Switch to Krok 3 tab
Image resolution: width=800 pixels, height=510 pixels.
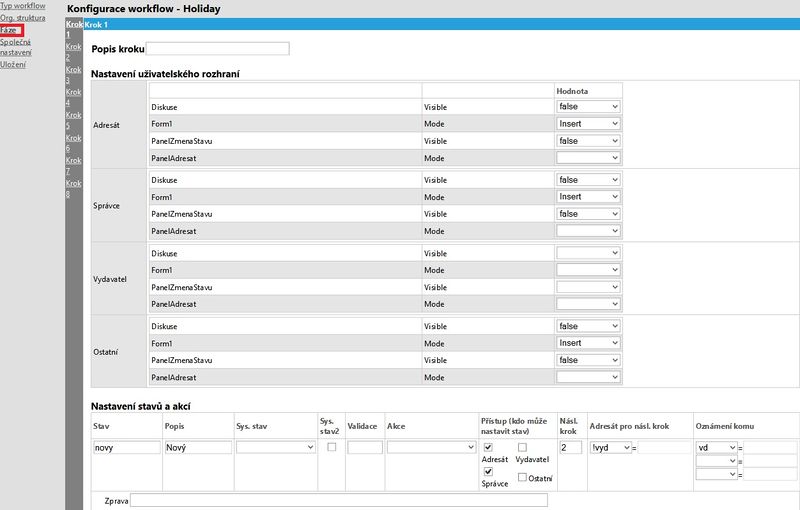click(x=73, y=74)
